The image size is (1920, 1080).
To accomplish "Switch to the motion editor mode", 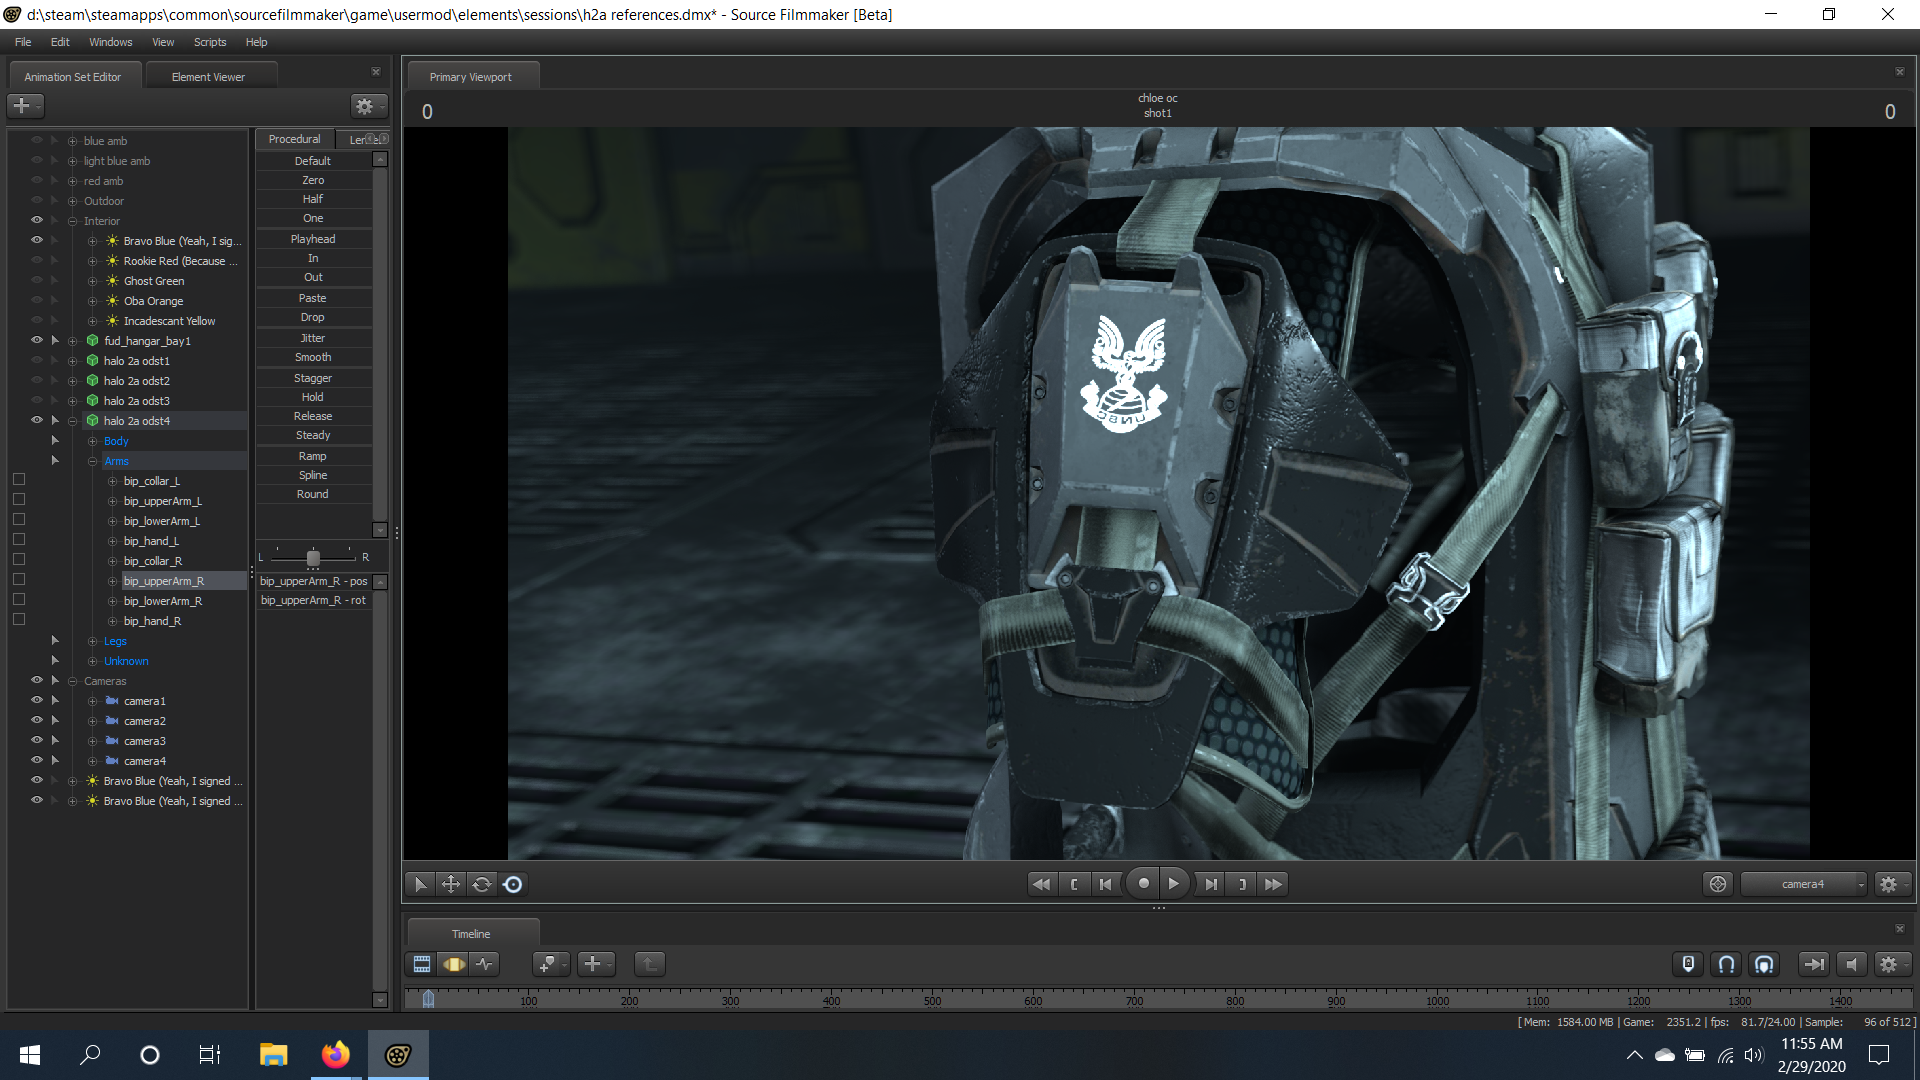I will coord(454,964).
